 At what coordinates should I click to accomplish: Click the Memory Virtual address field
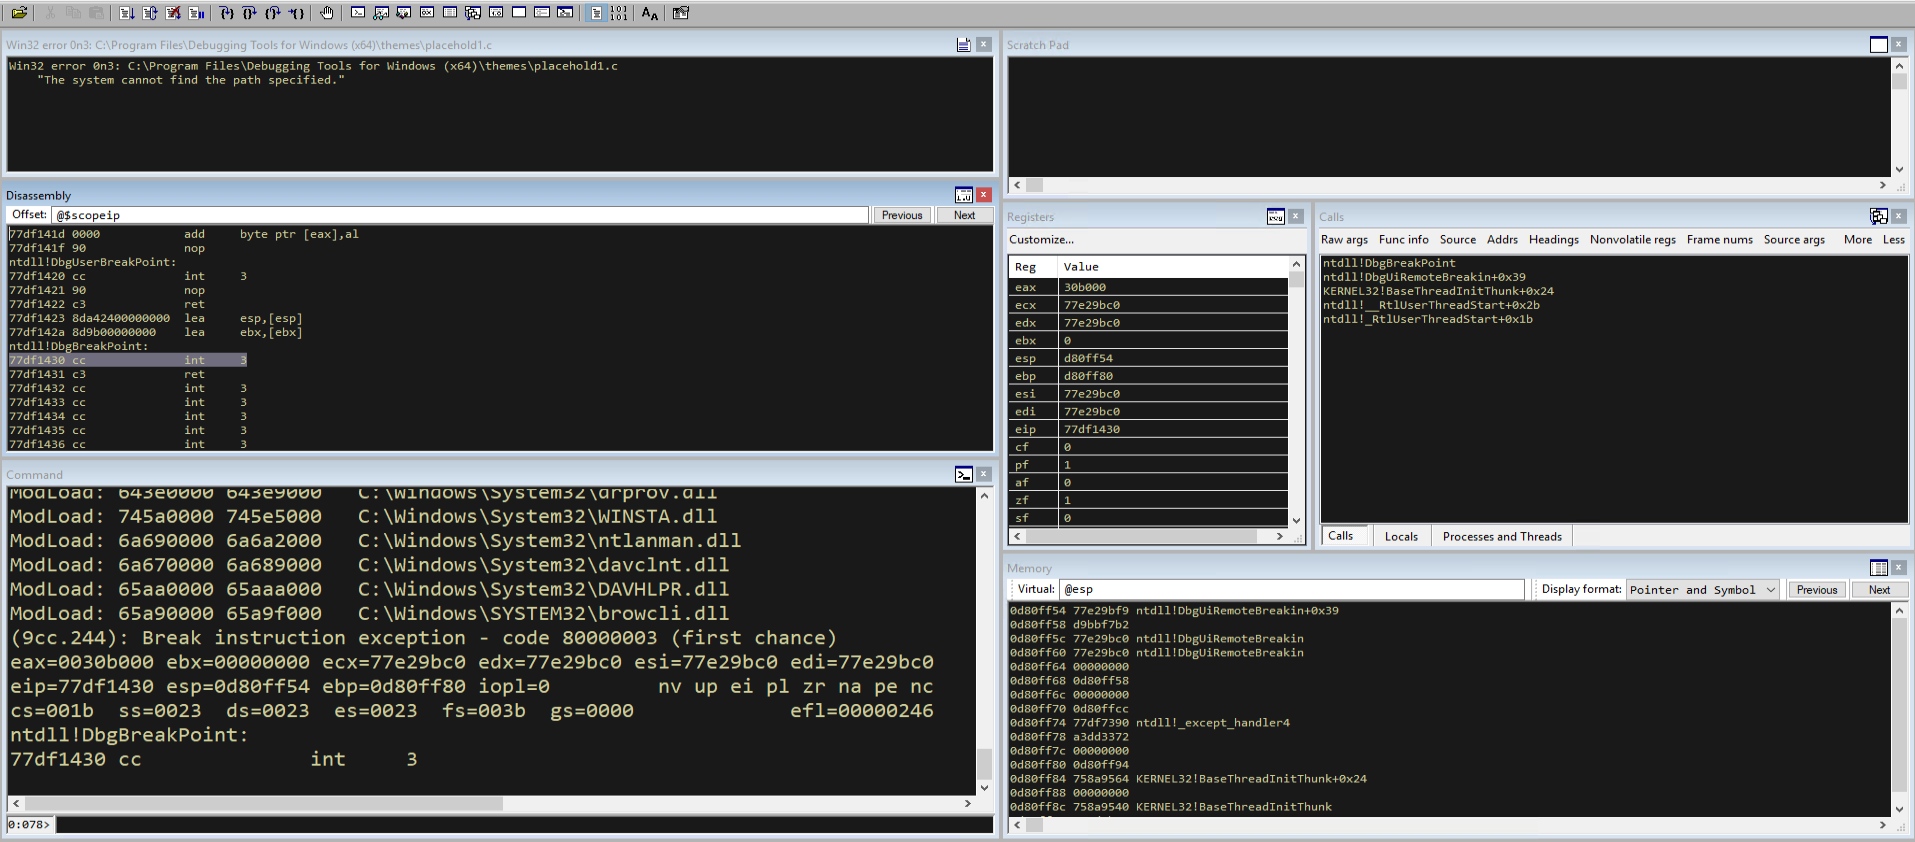(x=1291, y=590)
